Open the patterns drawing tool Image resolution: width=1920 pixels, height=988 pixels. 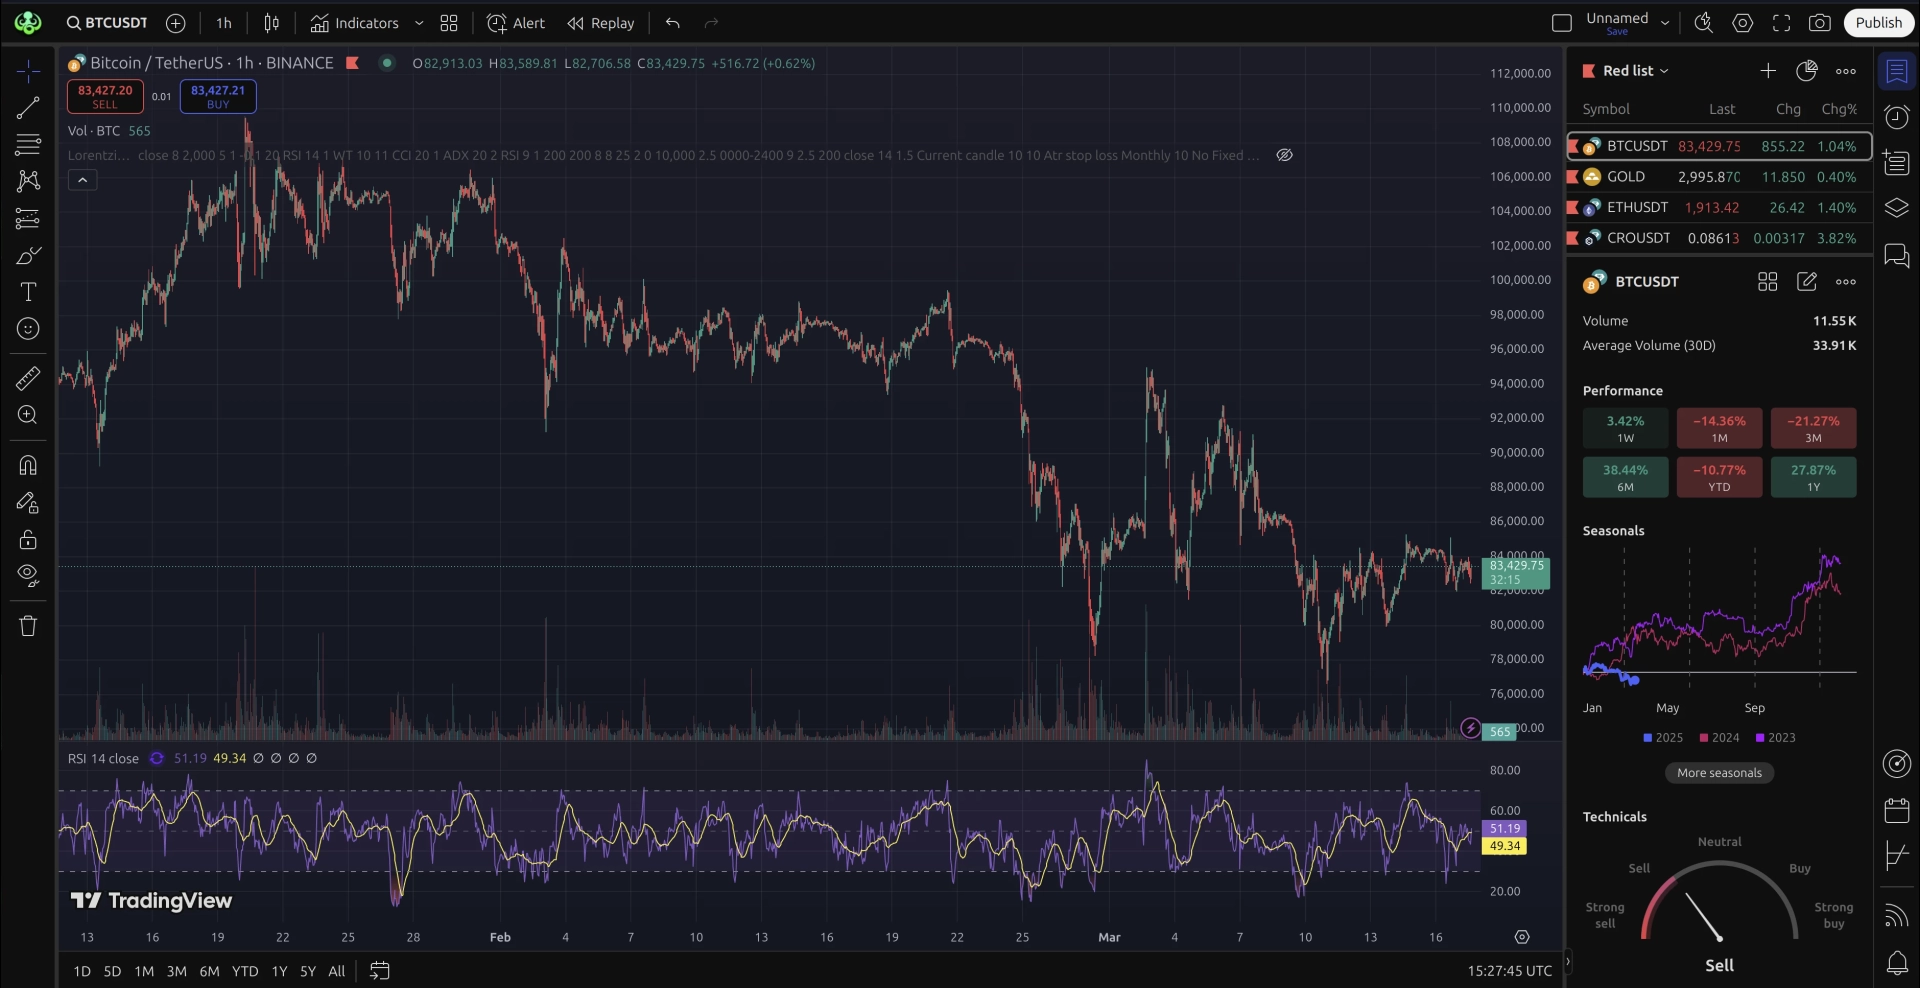click(28, 181)
